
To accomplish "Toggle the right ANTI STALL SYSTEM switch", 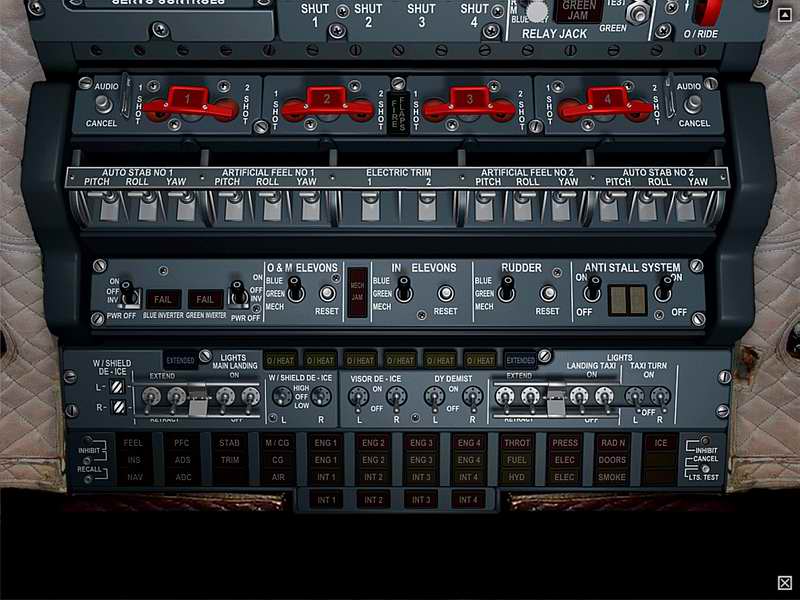I will point(664,289).
